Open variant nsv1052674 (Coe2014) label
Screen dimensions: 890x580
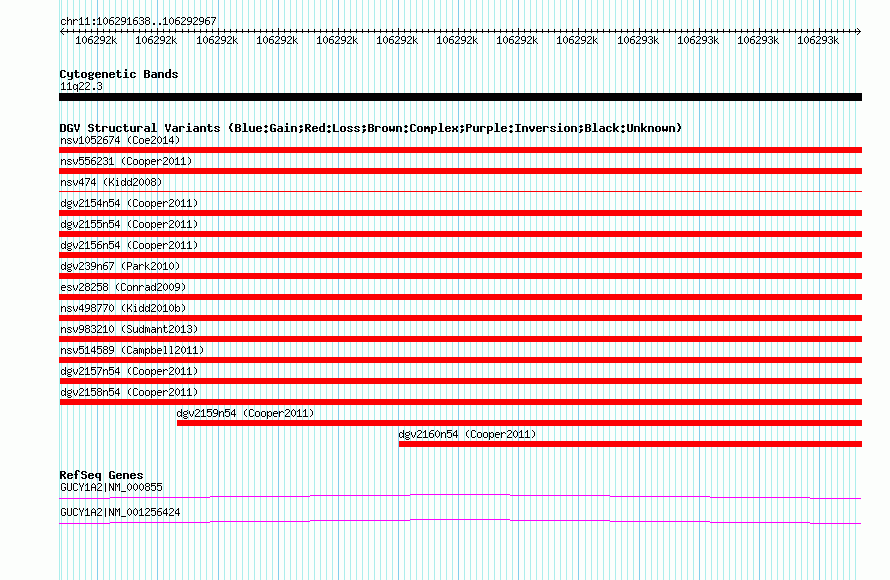click(x=120, y=140)
